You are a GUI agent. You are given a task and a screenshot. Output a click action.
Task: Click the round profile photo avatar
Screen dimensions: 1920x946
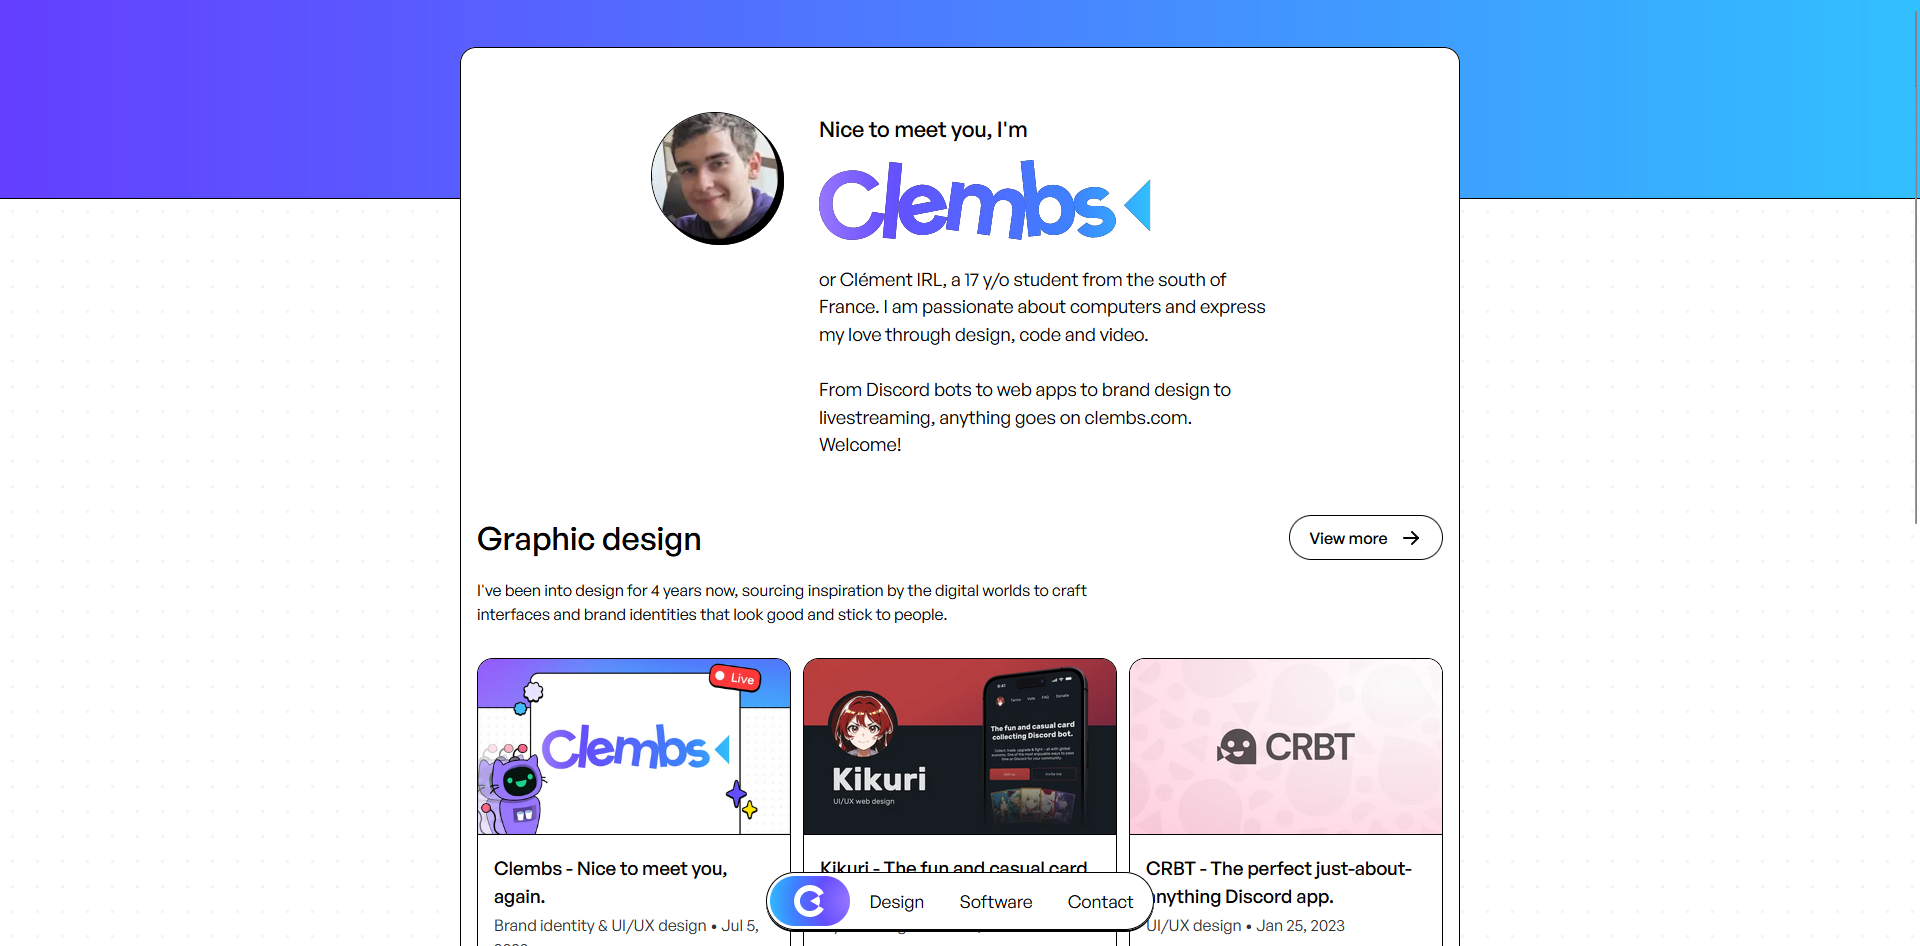[x=716, y=178]
